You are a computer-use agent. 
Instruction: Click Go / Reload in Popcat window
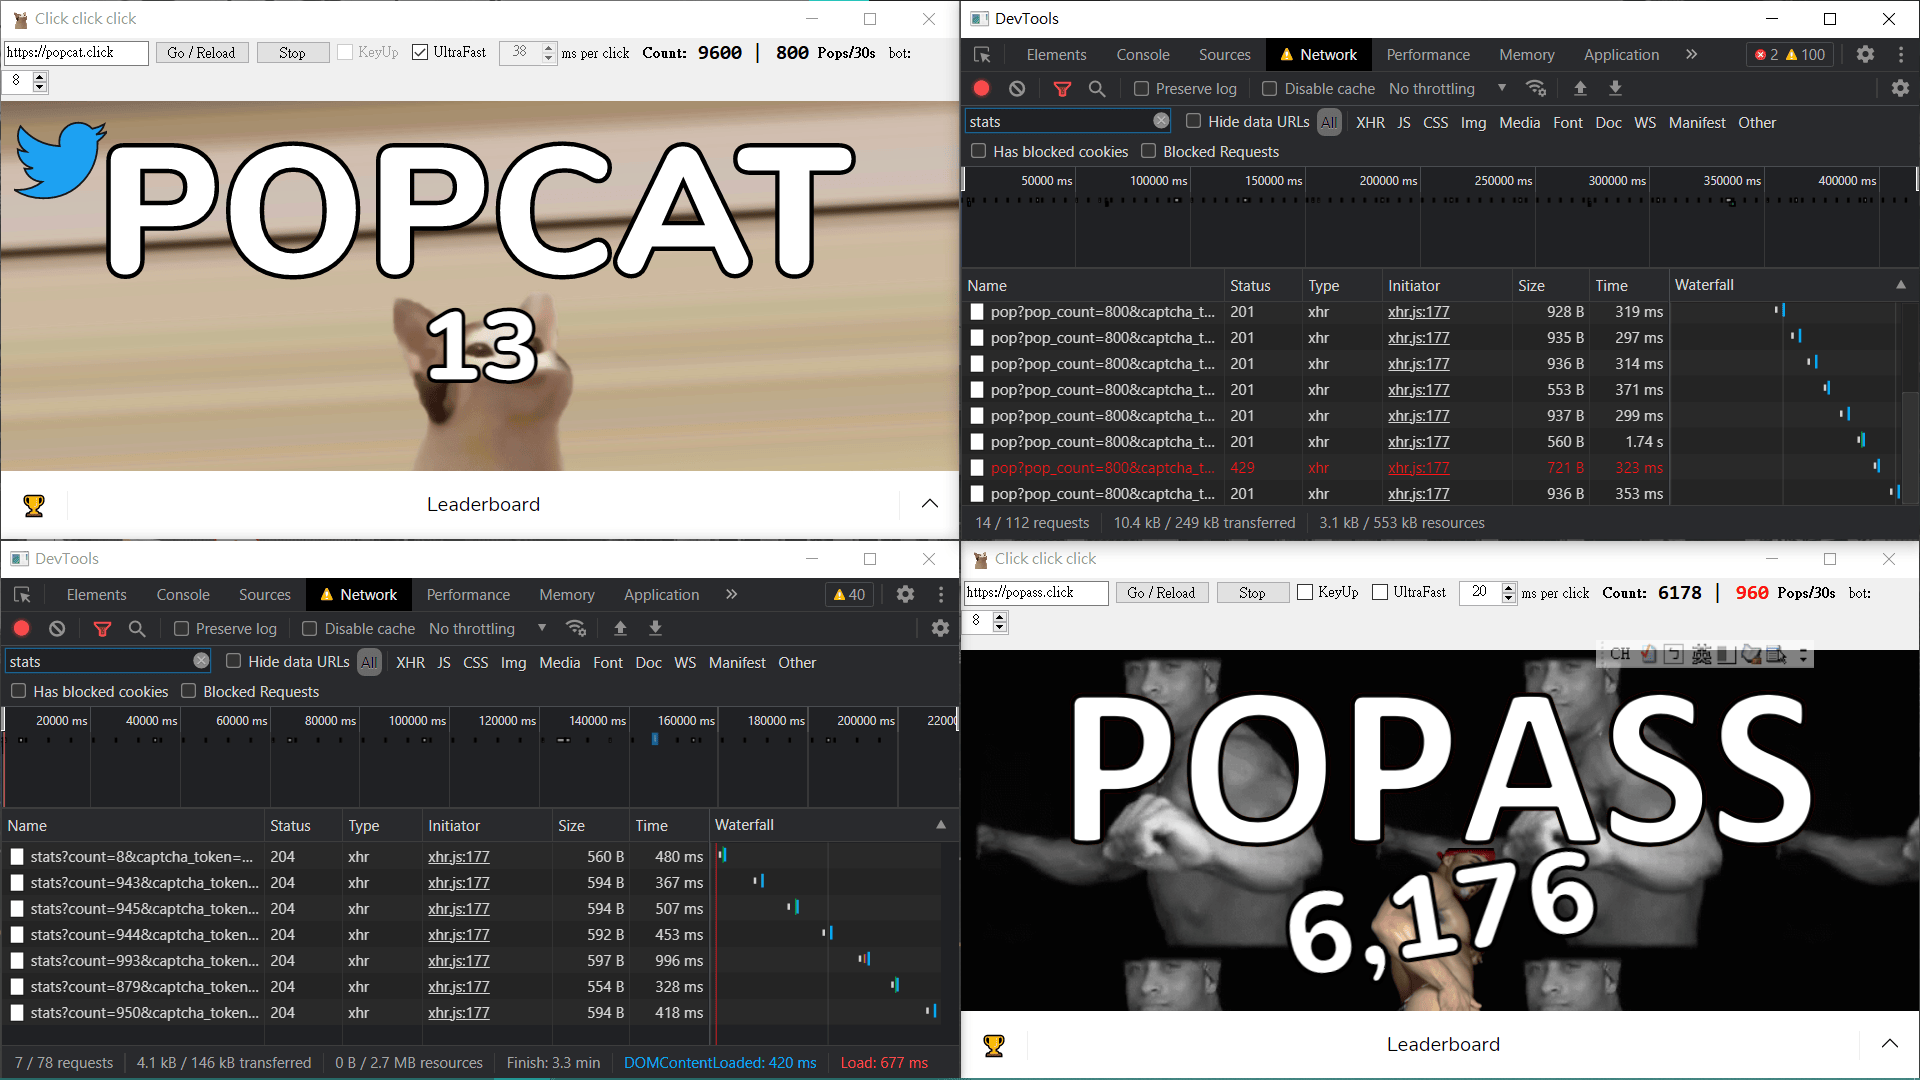click(x=201, y=53)
